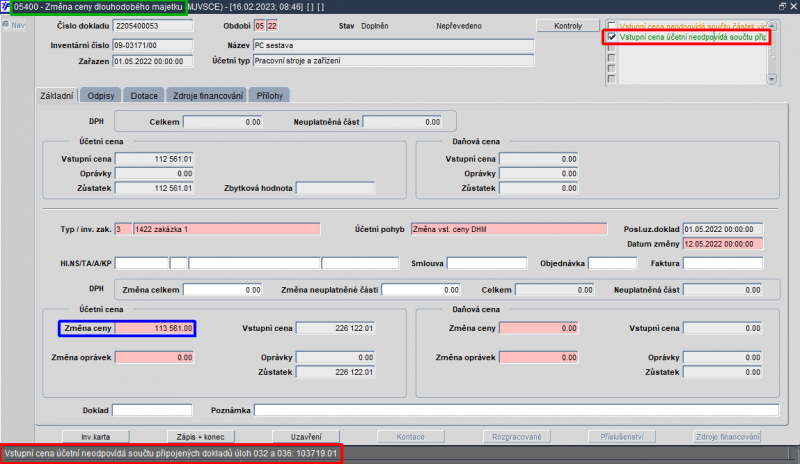Screen dimensions: 800x464
Task: Open the Kontroly checks button
Action: (x=568, y=26)
